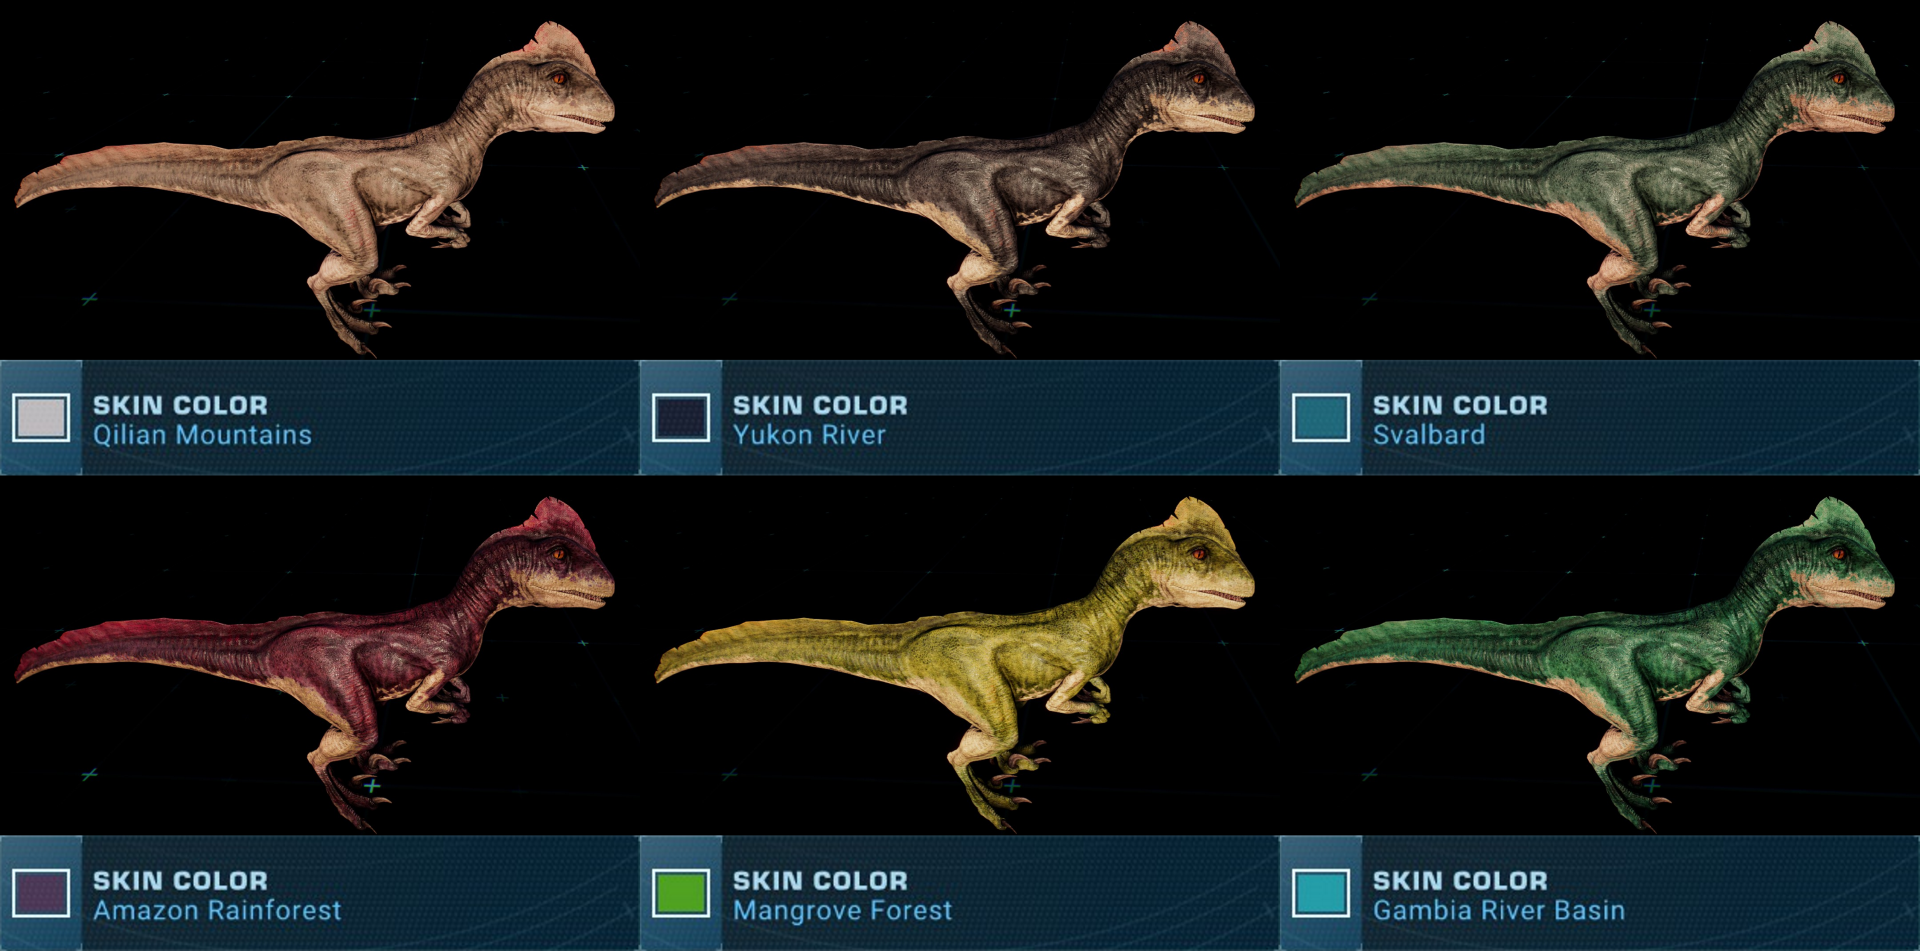
Task: Select the Gambia River Basin cyan swatch
Action: (1321, 893)
